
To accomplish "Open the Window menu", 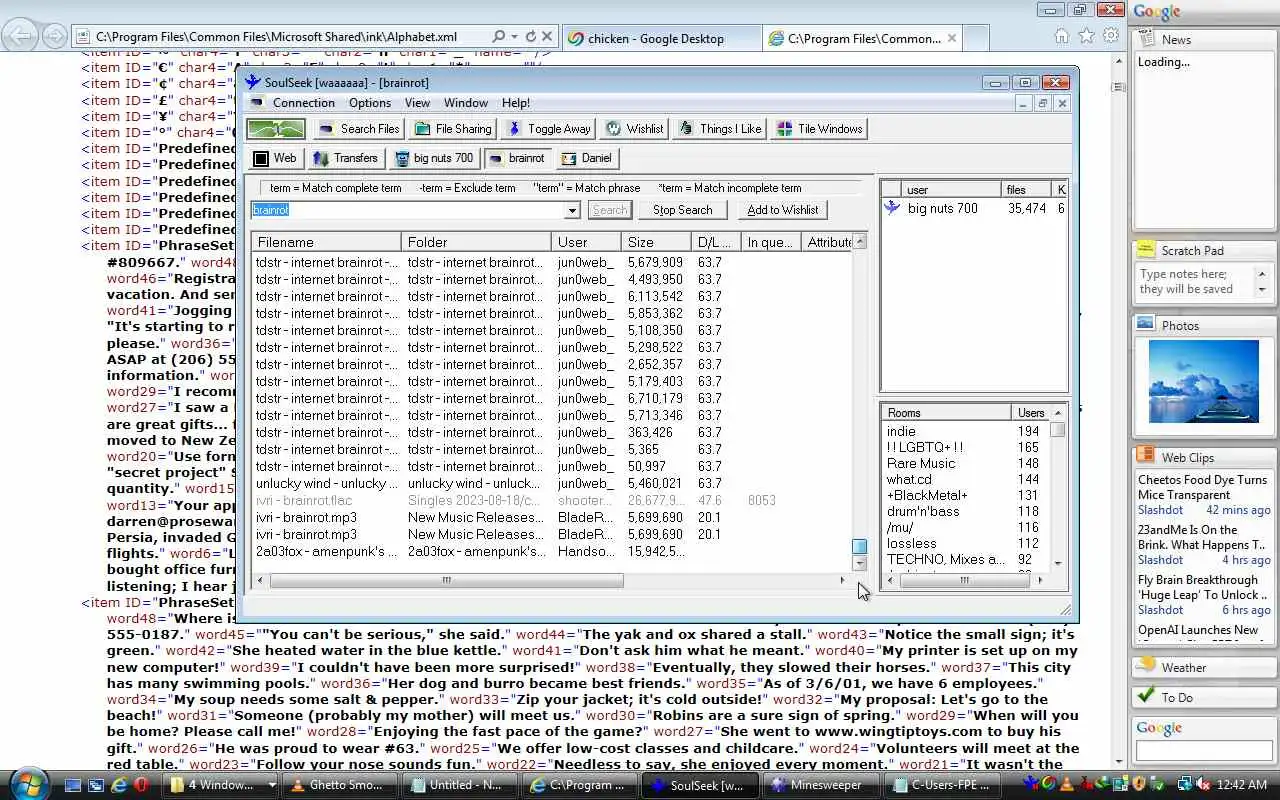I will (466, 103).
